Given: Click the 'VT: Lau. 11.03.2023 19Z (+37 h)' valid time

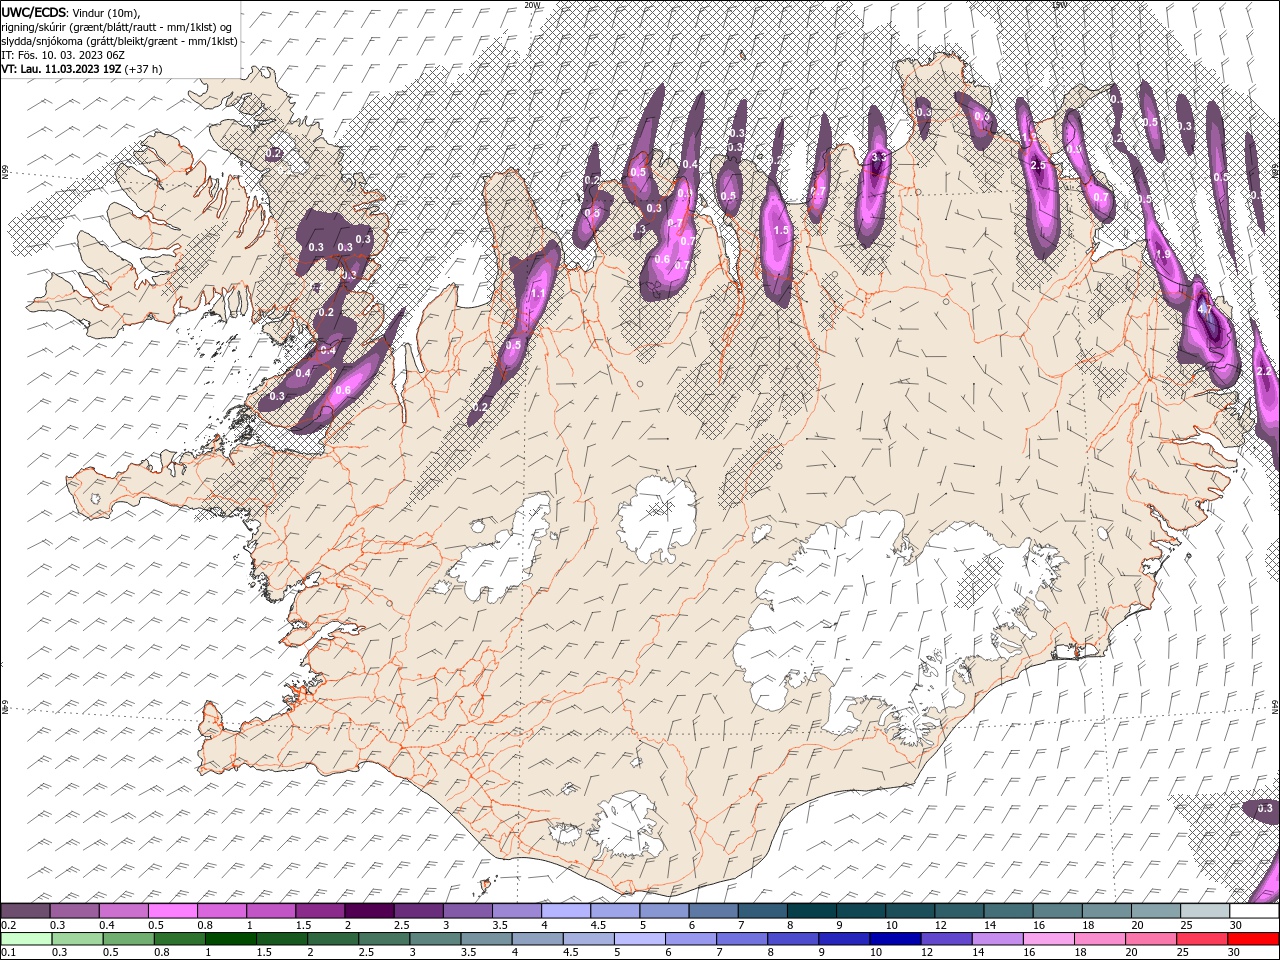Looking at the screenshot, I should 82,69.
